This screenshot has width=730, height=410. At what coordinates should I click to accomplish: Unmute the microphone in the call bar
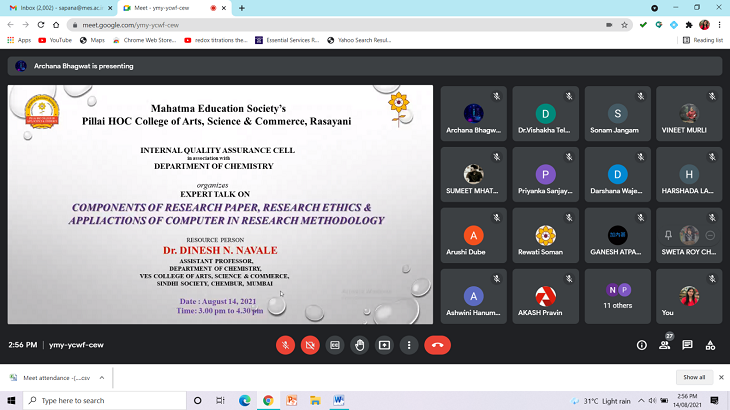pyautogui.click(x=286, y=344)
